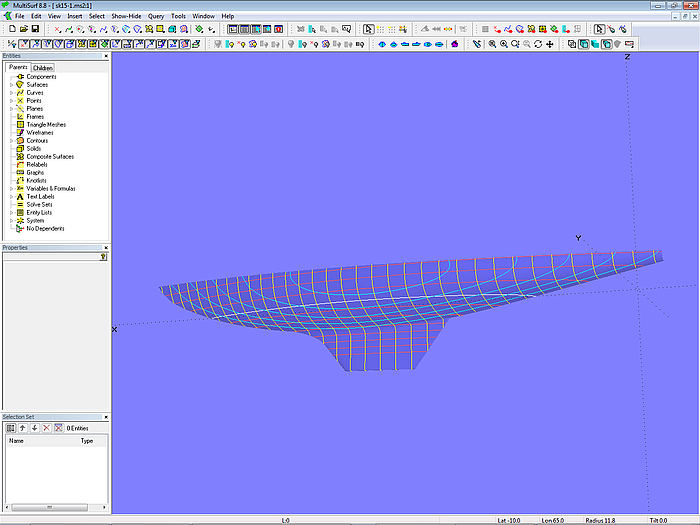Click the Pan view cross-arrows icon
This screenshot has width=700, height=525.
(550, 44)
